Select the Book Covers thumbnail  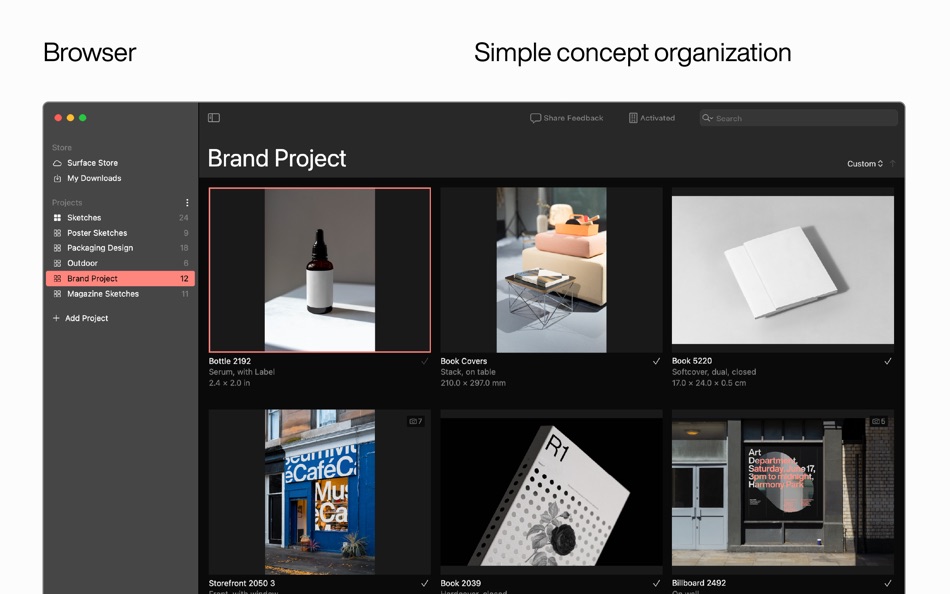pos(551,270)
